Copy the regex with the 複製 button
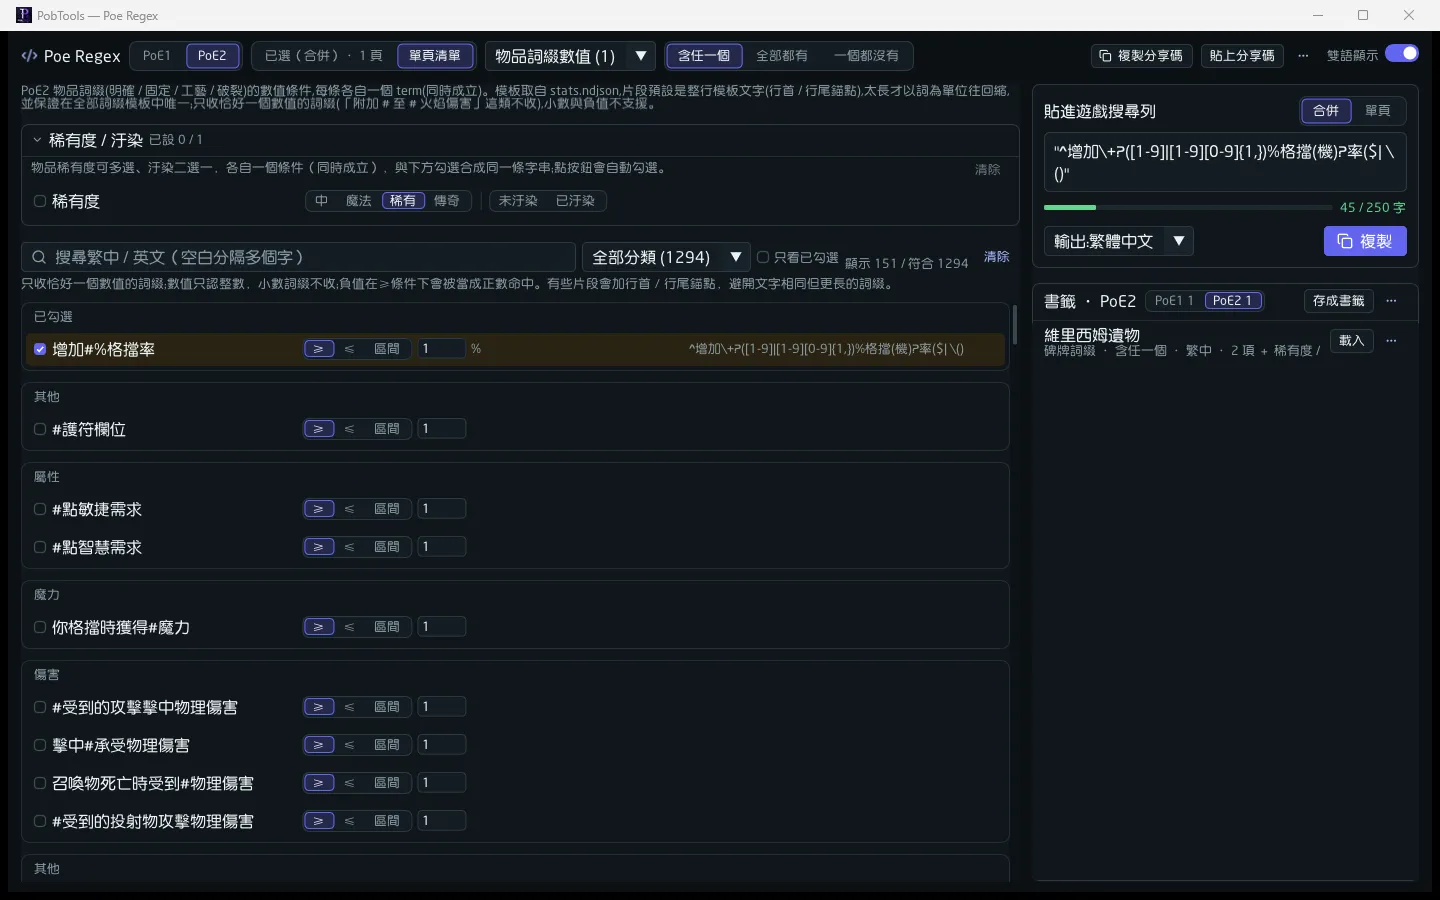The width and height of the screenshot is (1440, 900). click(x=1365, y=241)
